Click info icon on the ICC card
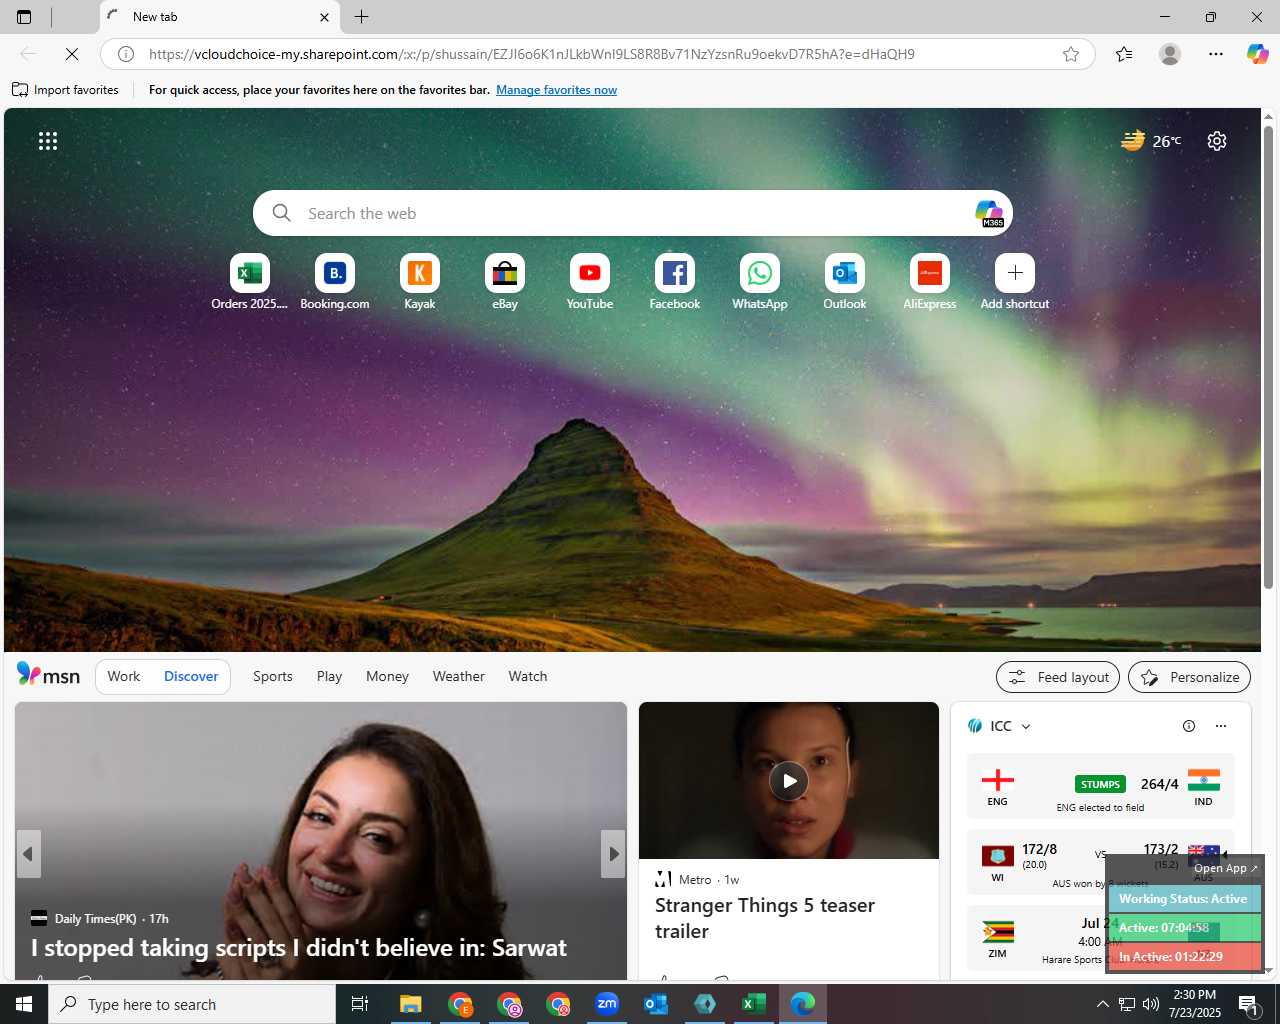The image size is (1280, 1024). tap(1189, 726)
